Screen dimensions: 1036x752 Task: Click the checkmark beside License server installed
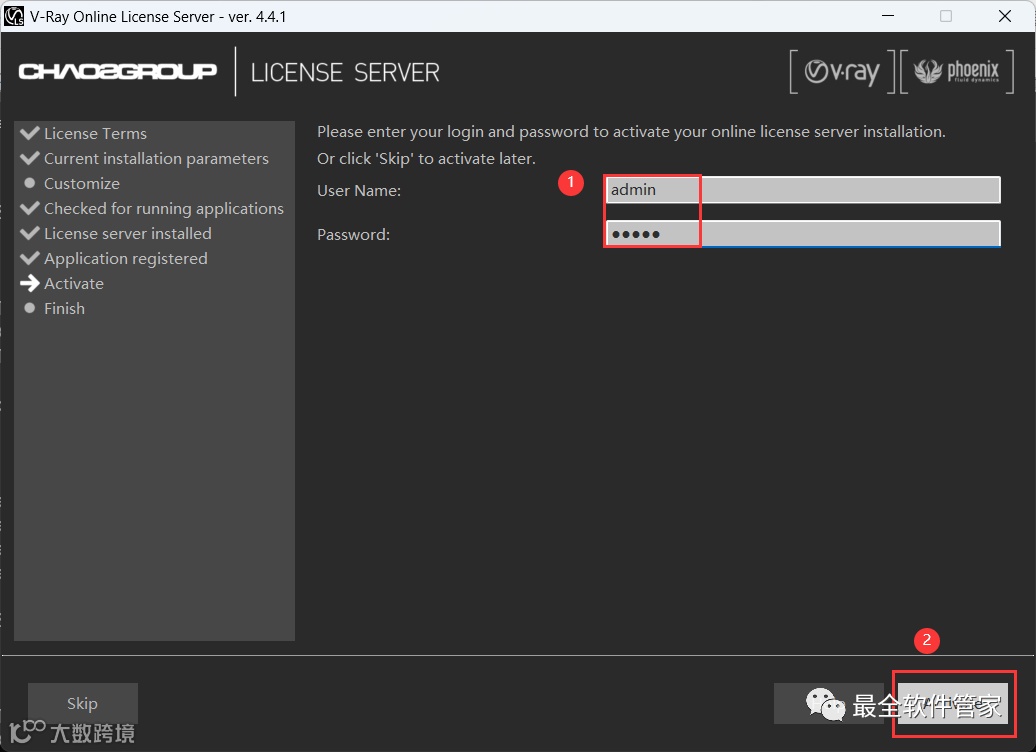[x=30, y=233]
